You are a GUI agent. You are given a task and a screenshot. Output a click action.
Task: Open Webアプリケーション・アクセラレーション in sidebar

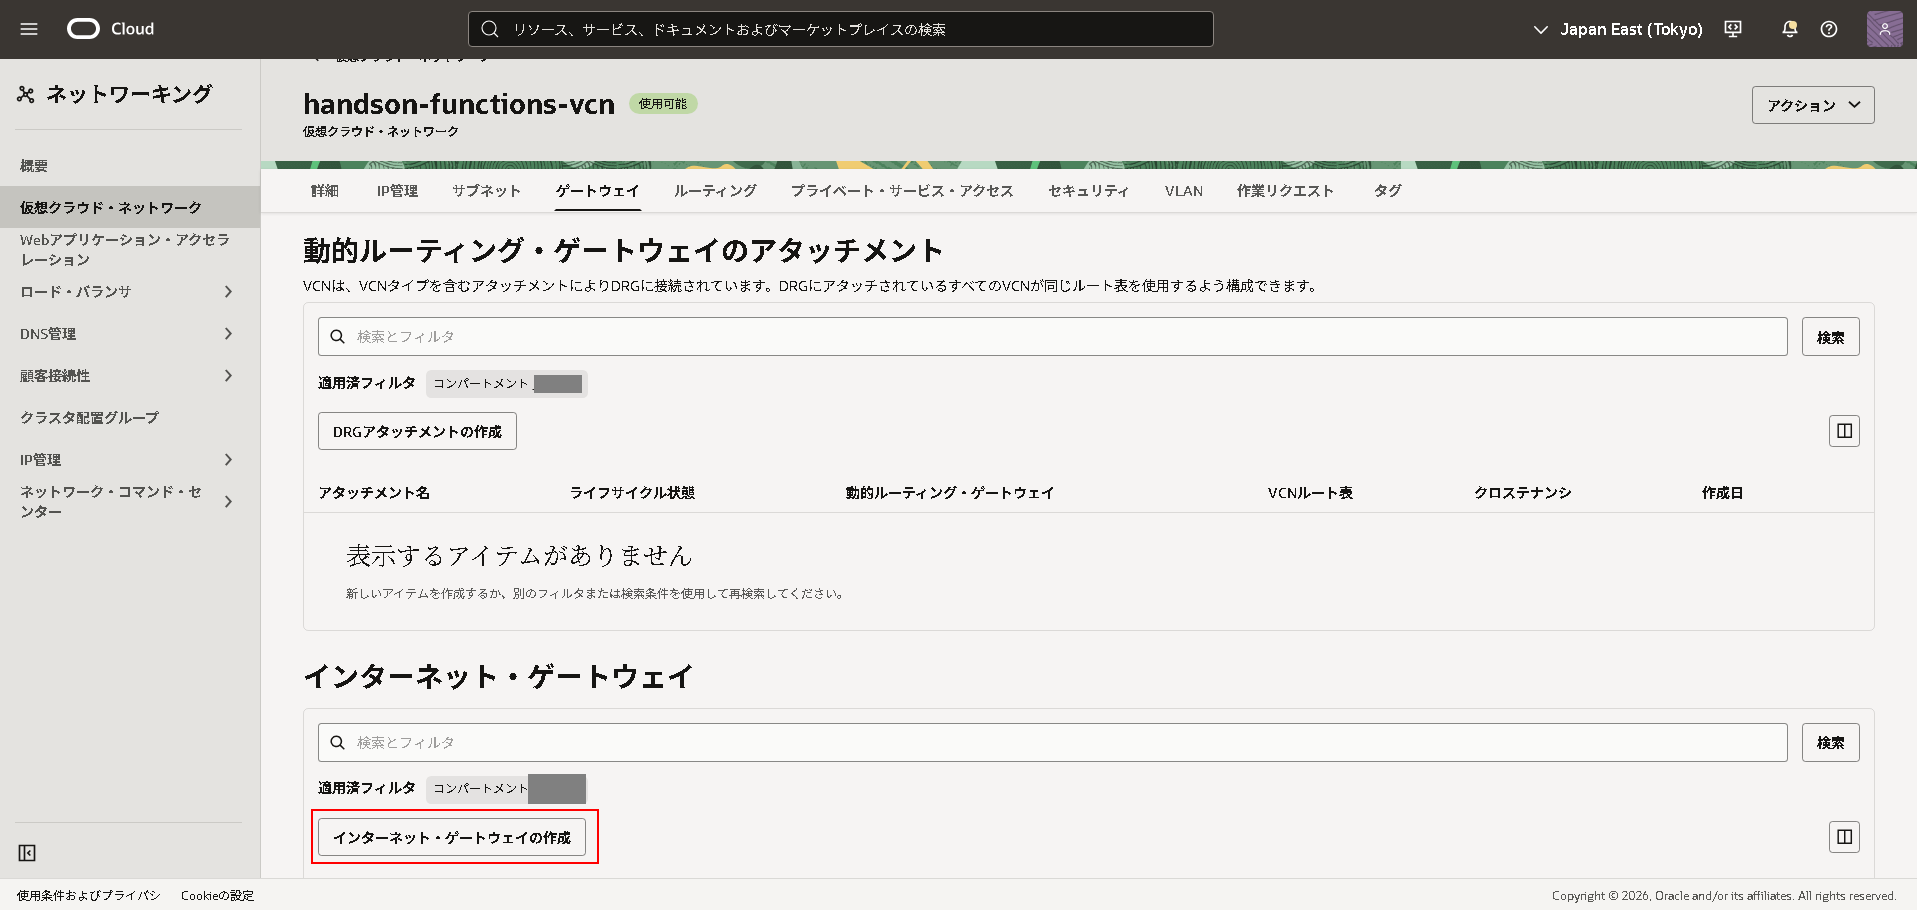coord(125,249)
